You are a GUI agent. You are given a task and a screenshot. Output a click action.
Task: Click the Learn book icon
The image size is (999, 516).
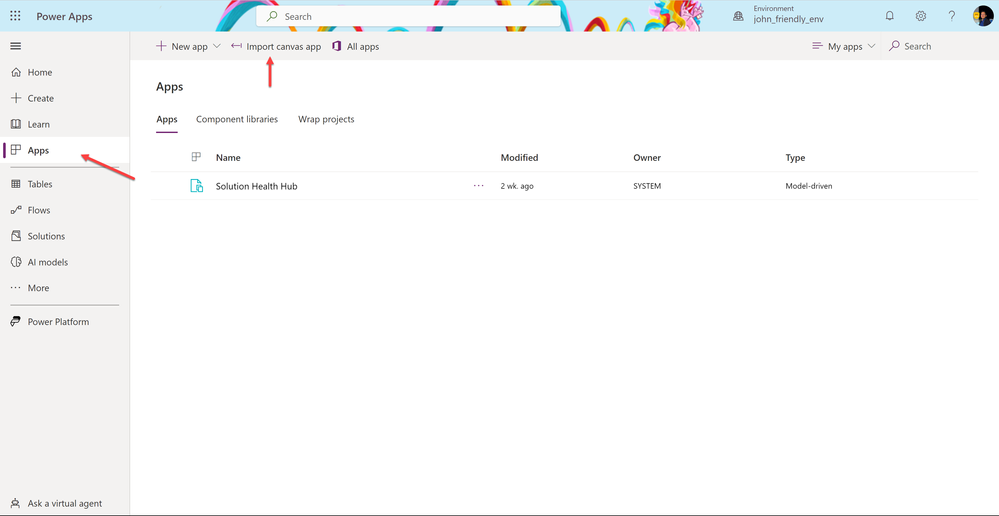tap(17, 124)
